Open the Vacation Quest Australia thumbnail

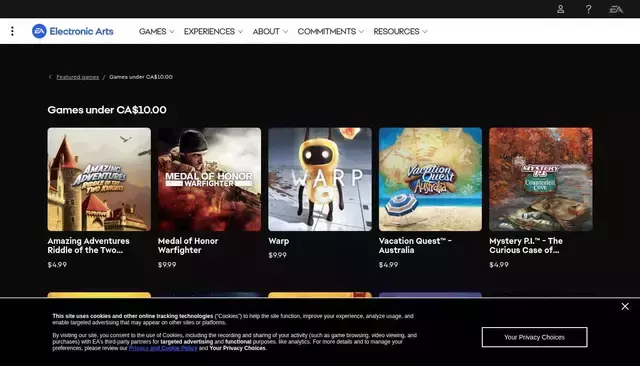[430, 179]
